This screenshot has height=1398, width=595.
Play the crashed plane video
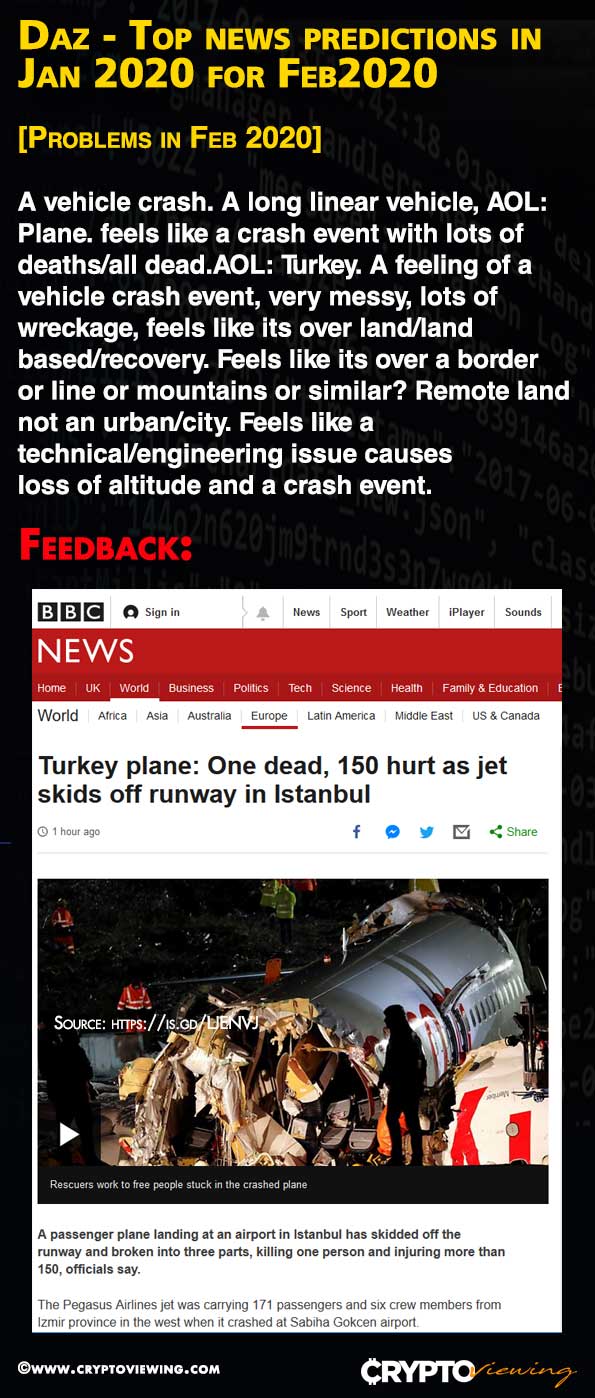tap(69, 1133)
